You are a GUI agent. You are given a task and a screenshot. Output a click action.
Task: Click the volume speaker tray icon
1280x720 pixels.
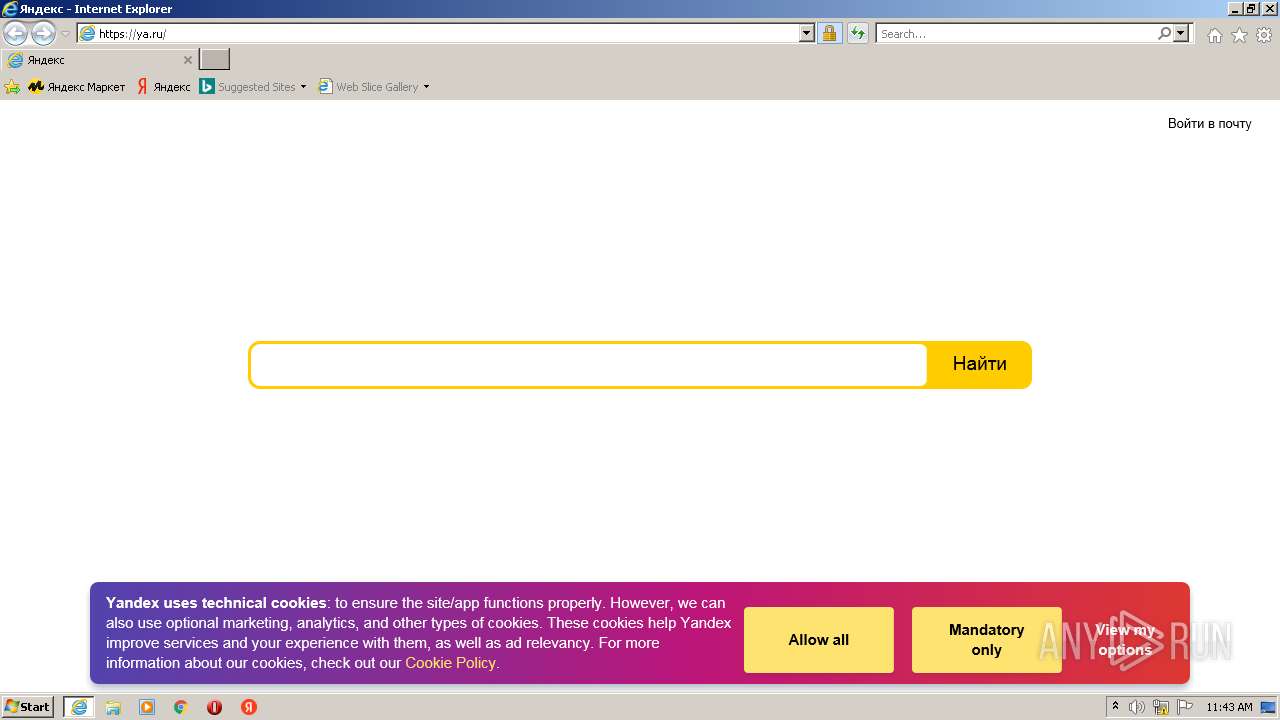tap(1137, 707)
